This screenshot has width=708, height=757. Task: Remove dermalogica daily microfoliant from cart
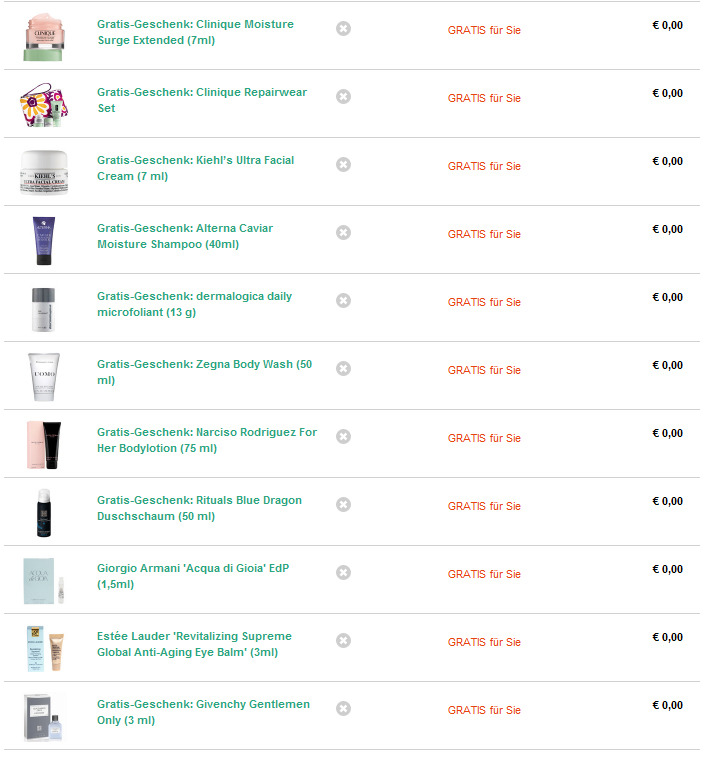343,301
